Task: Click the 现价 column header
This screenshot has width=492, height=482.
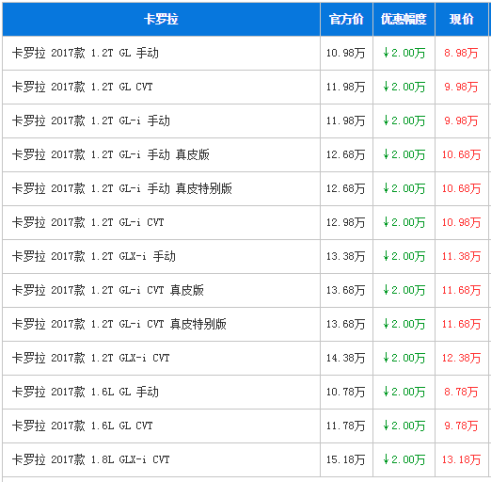Action: click(x=462, y=19)
